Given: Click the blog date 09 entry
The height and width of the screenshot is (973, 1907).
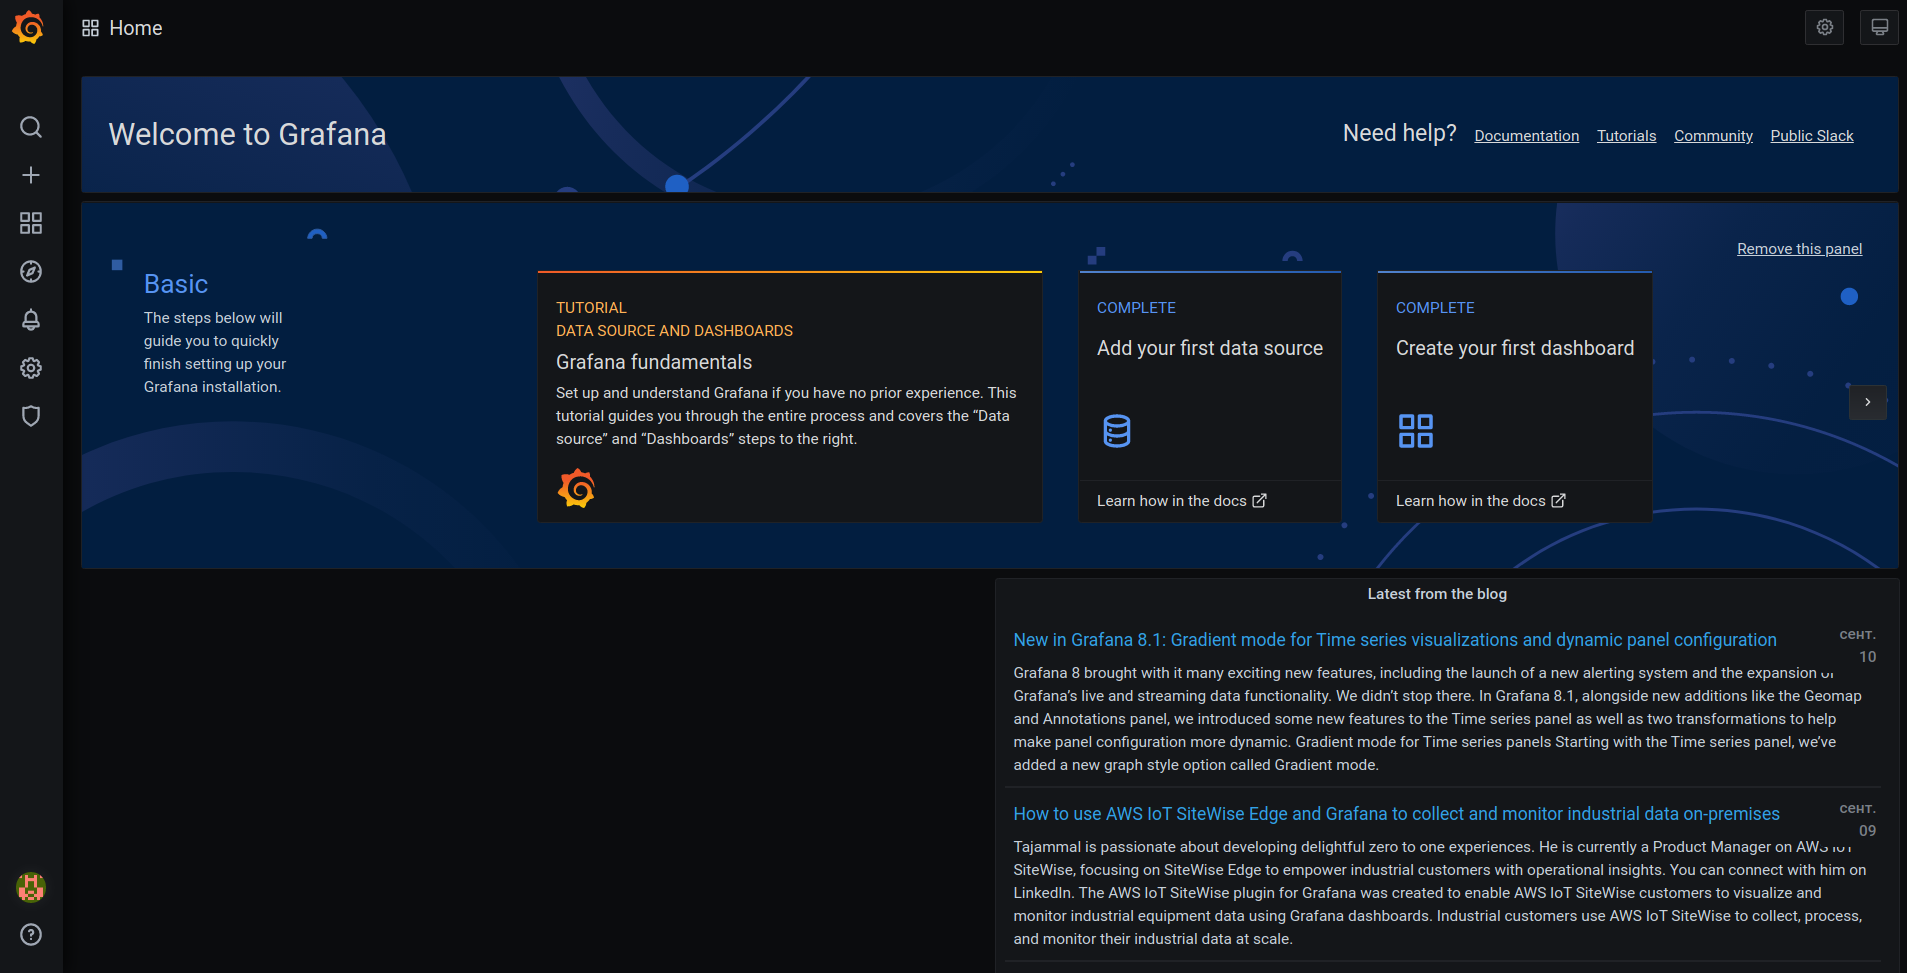Looking at the screenshot, I should 1859,820.
